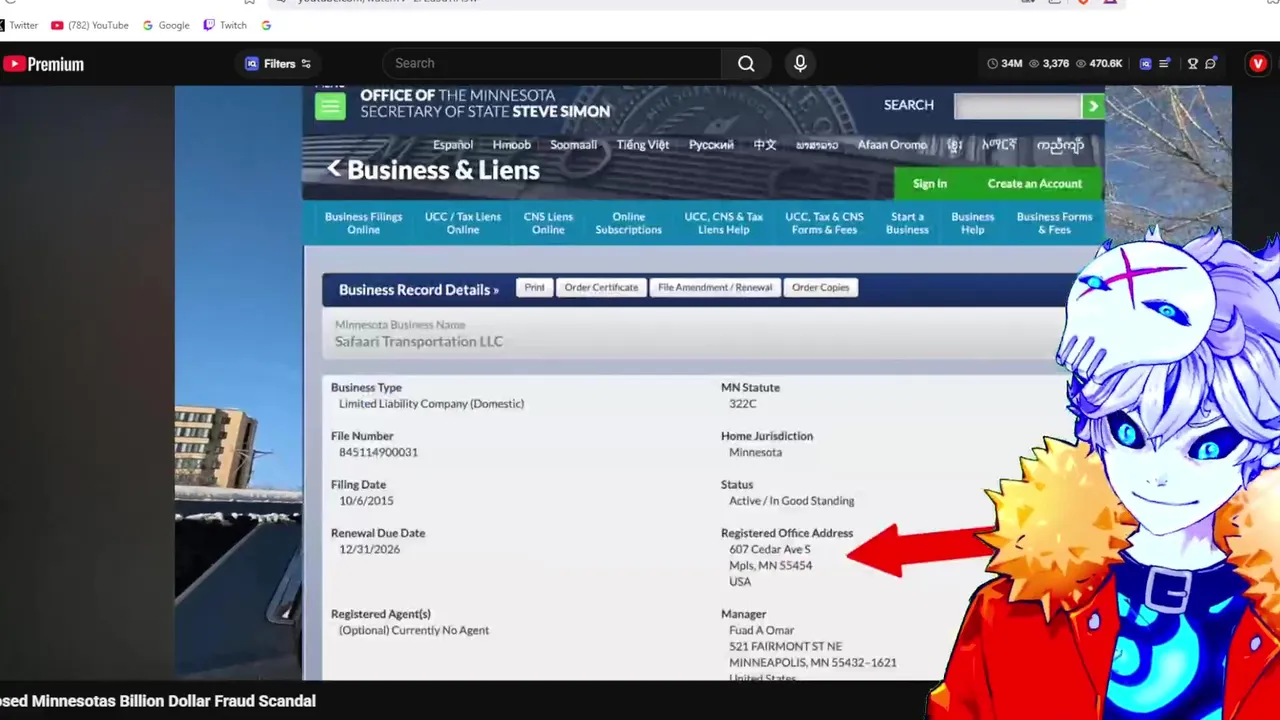The width and height of the screenshot is (1280, 720).
Task: Open the green hamburger menu on Minnesota site
Action: pos(330,106)
